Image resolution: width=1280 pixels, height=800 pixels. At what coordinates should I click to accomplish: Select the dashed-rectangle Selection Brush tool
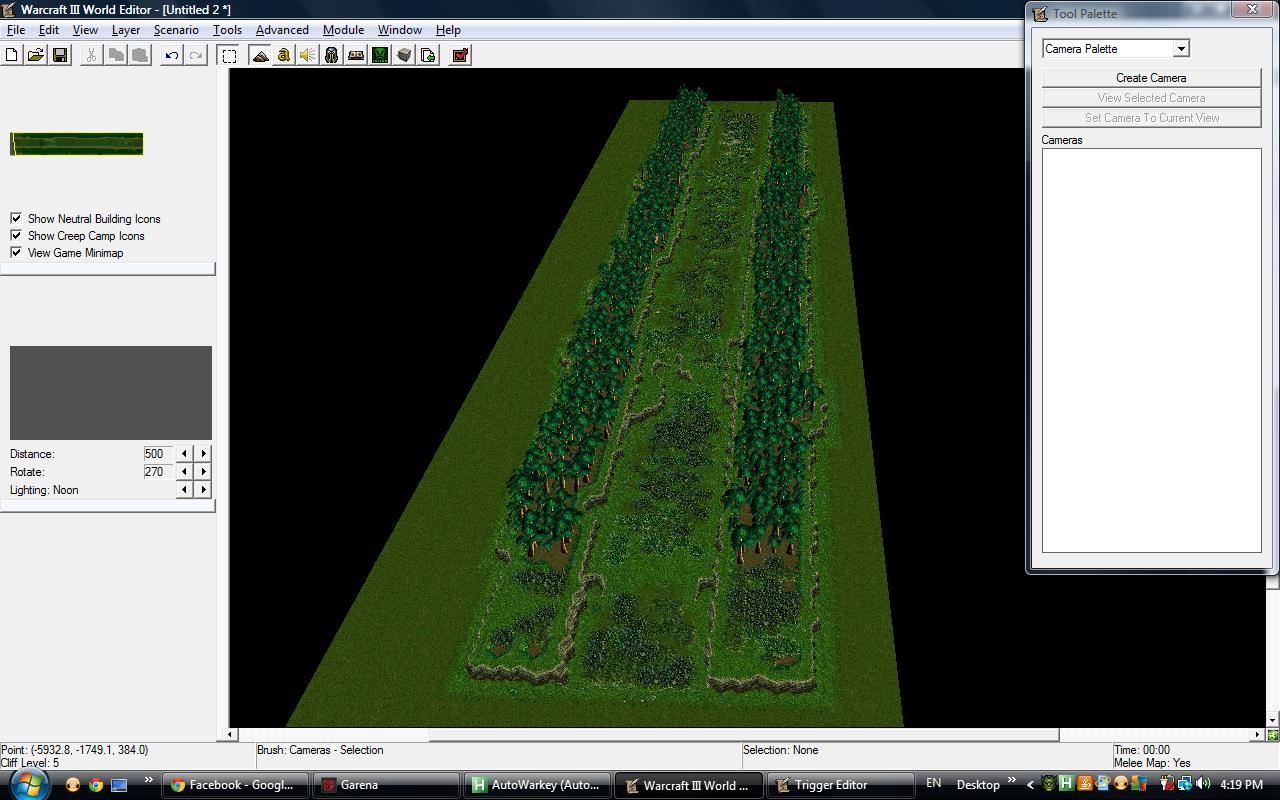coord(229,55)
